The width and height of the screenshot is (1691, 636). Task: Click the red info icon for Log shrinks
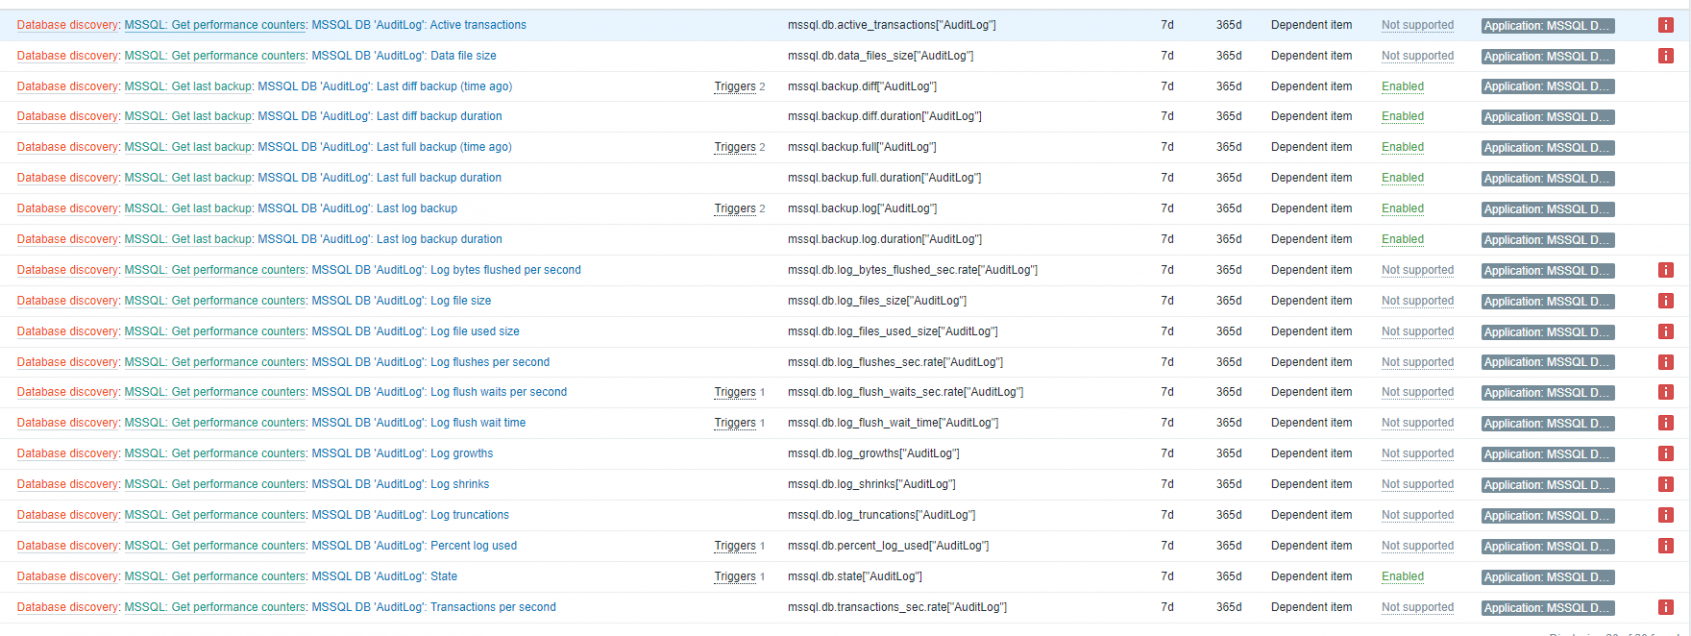[1665, 484]
